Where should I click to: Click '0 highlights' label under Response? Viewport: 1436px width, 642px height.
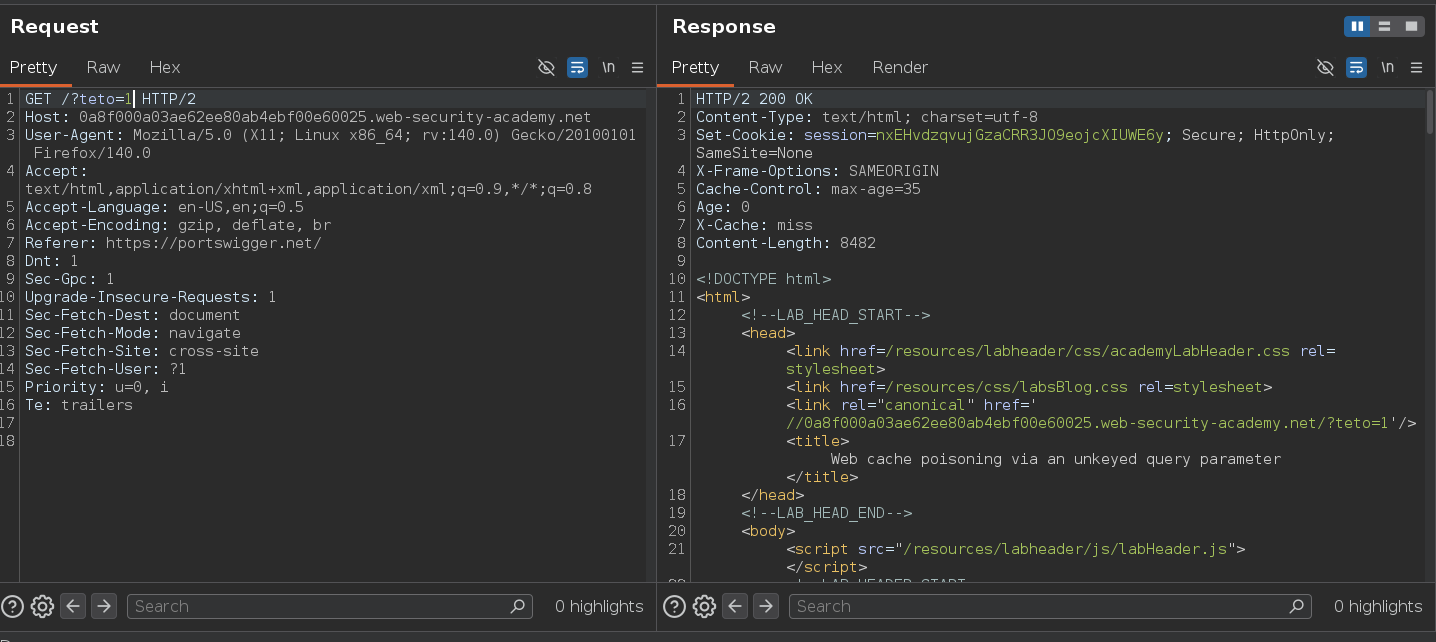(1378, 606)
